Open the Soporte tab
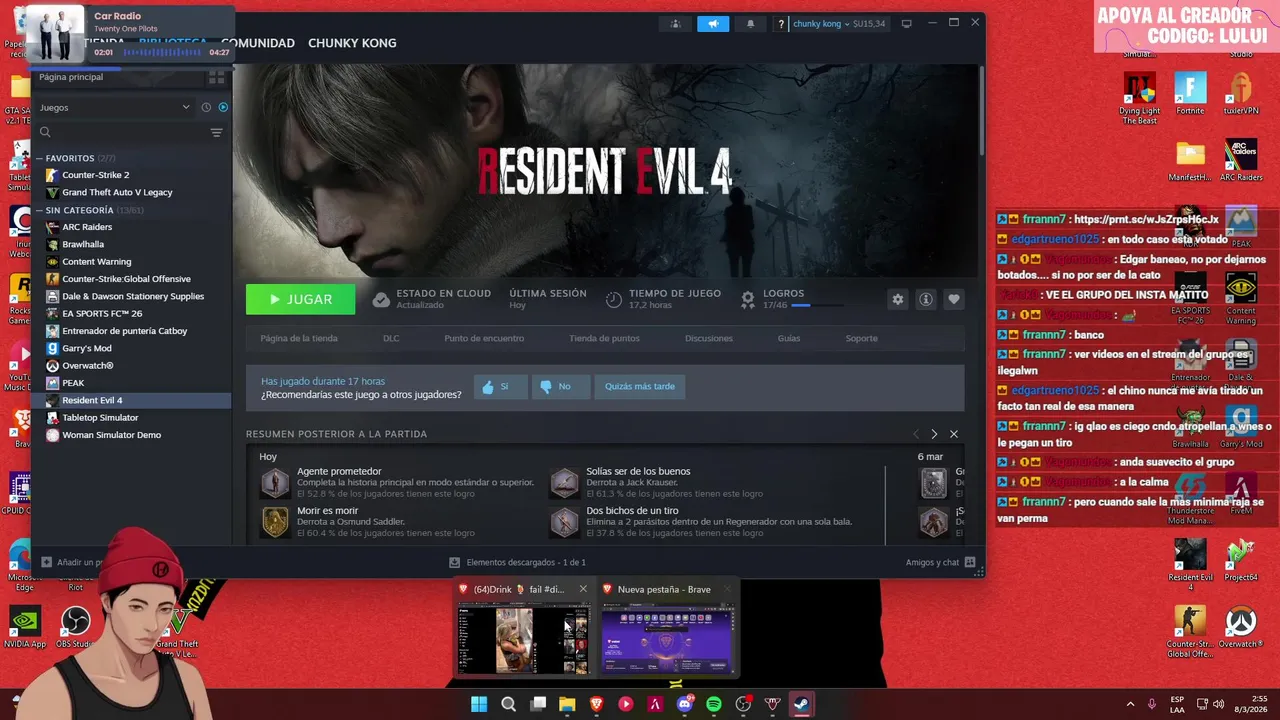 tap(861, 338)
